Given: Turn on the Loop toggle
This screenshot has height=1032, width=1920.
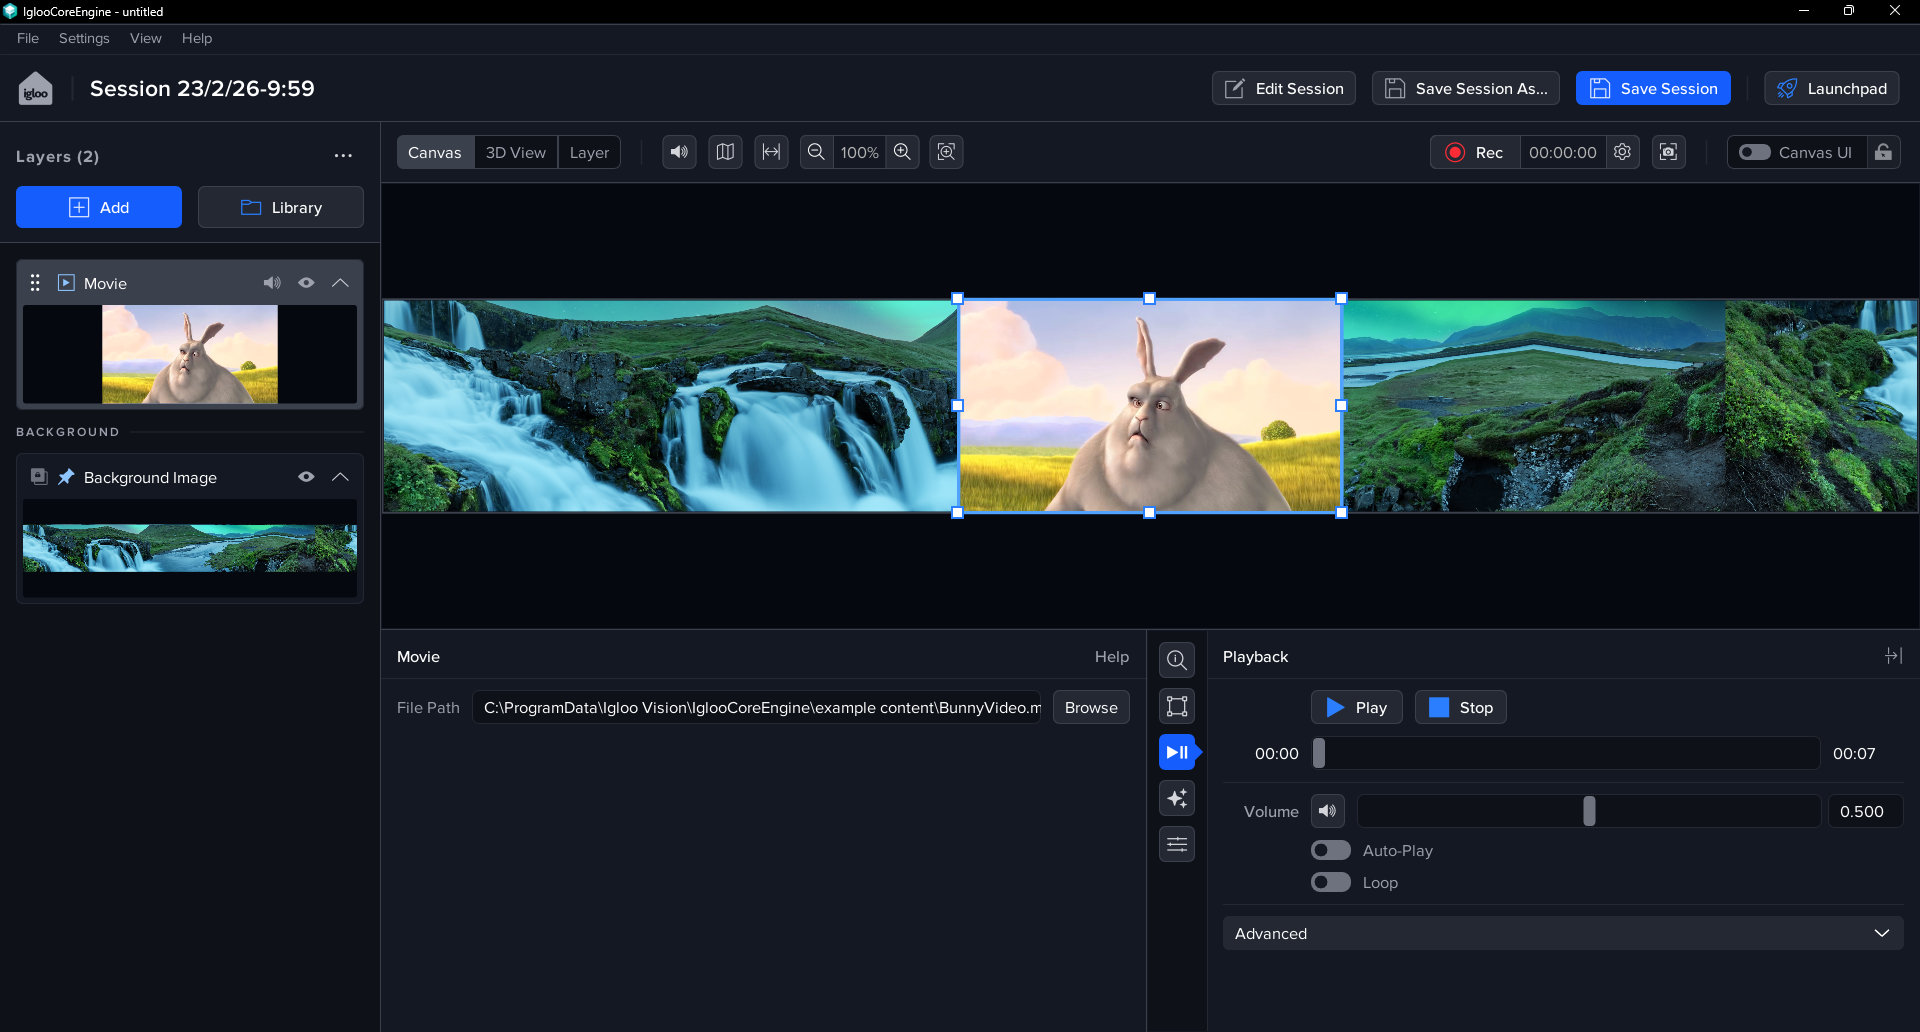Looking at the screenshot, I should point(1331,882).
